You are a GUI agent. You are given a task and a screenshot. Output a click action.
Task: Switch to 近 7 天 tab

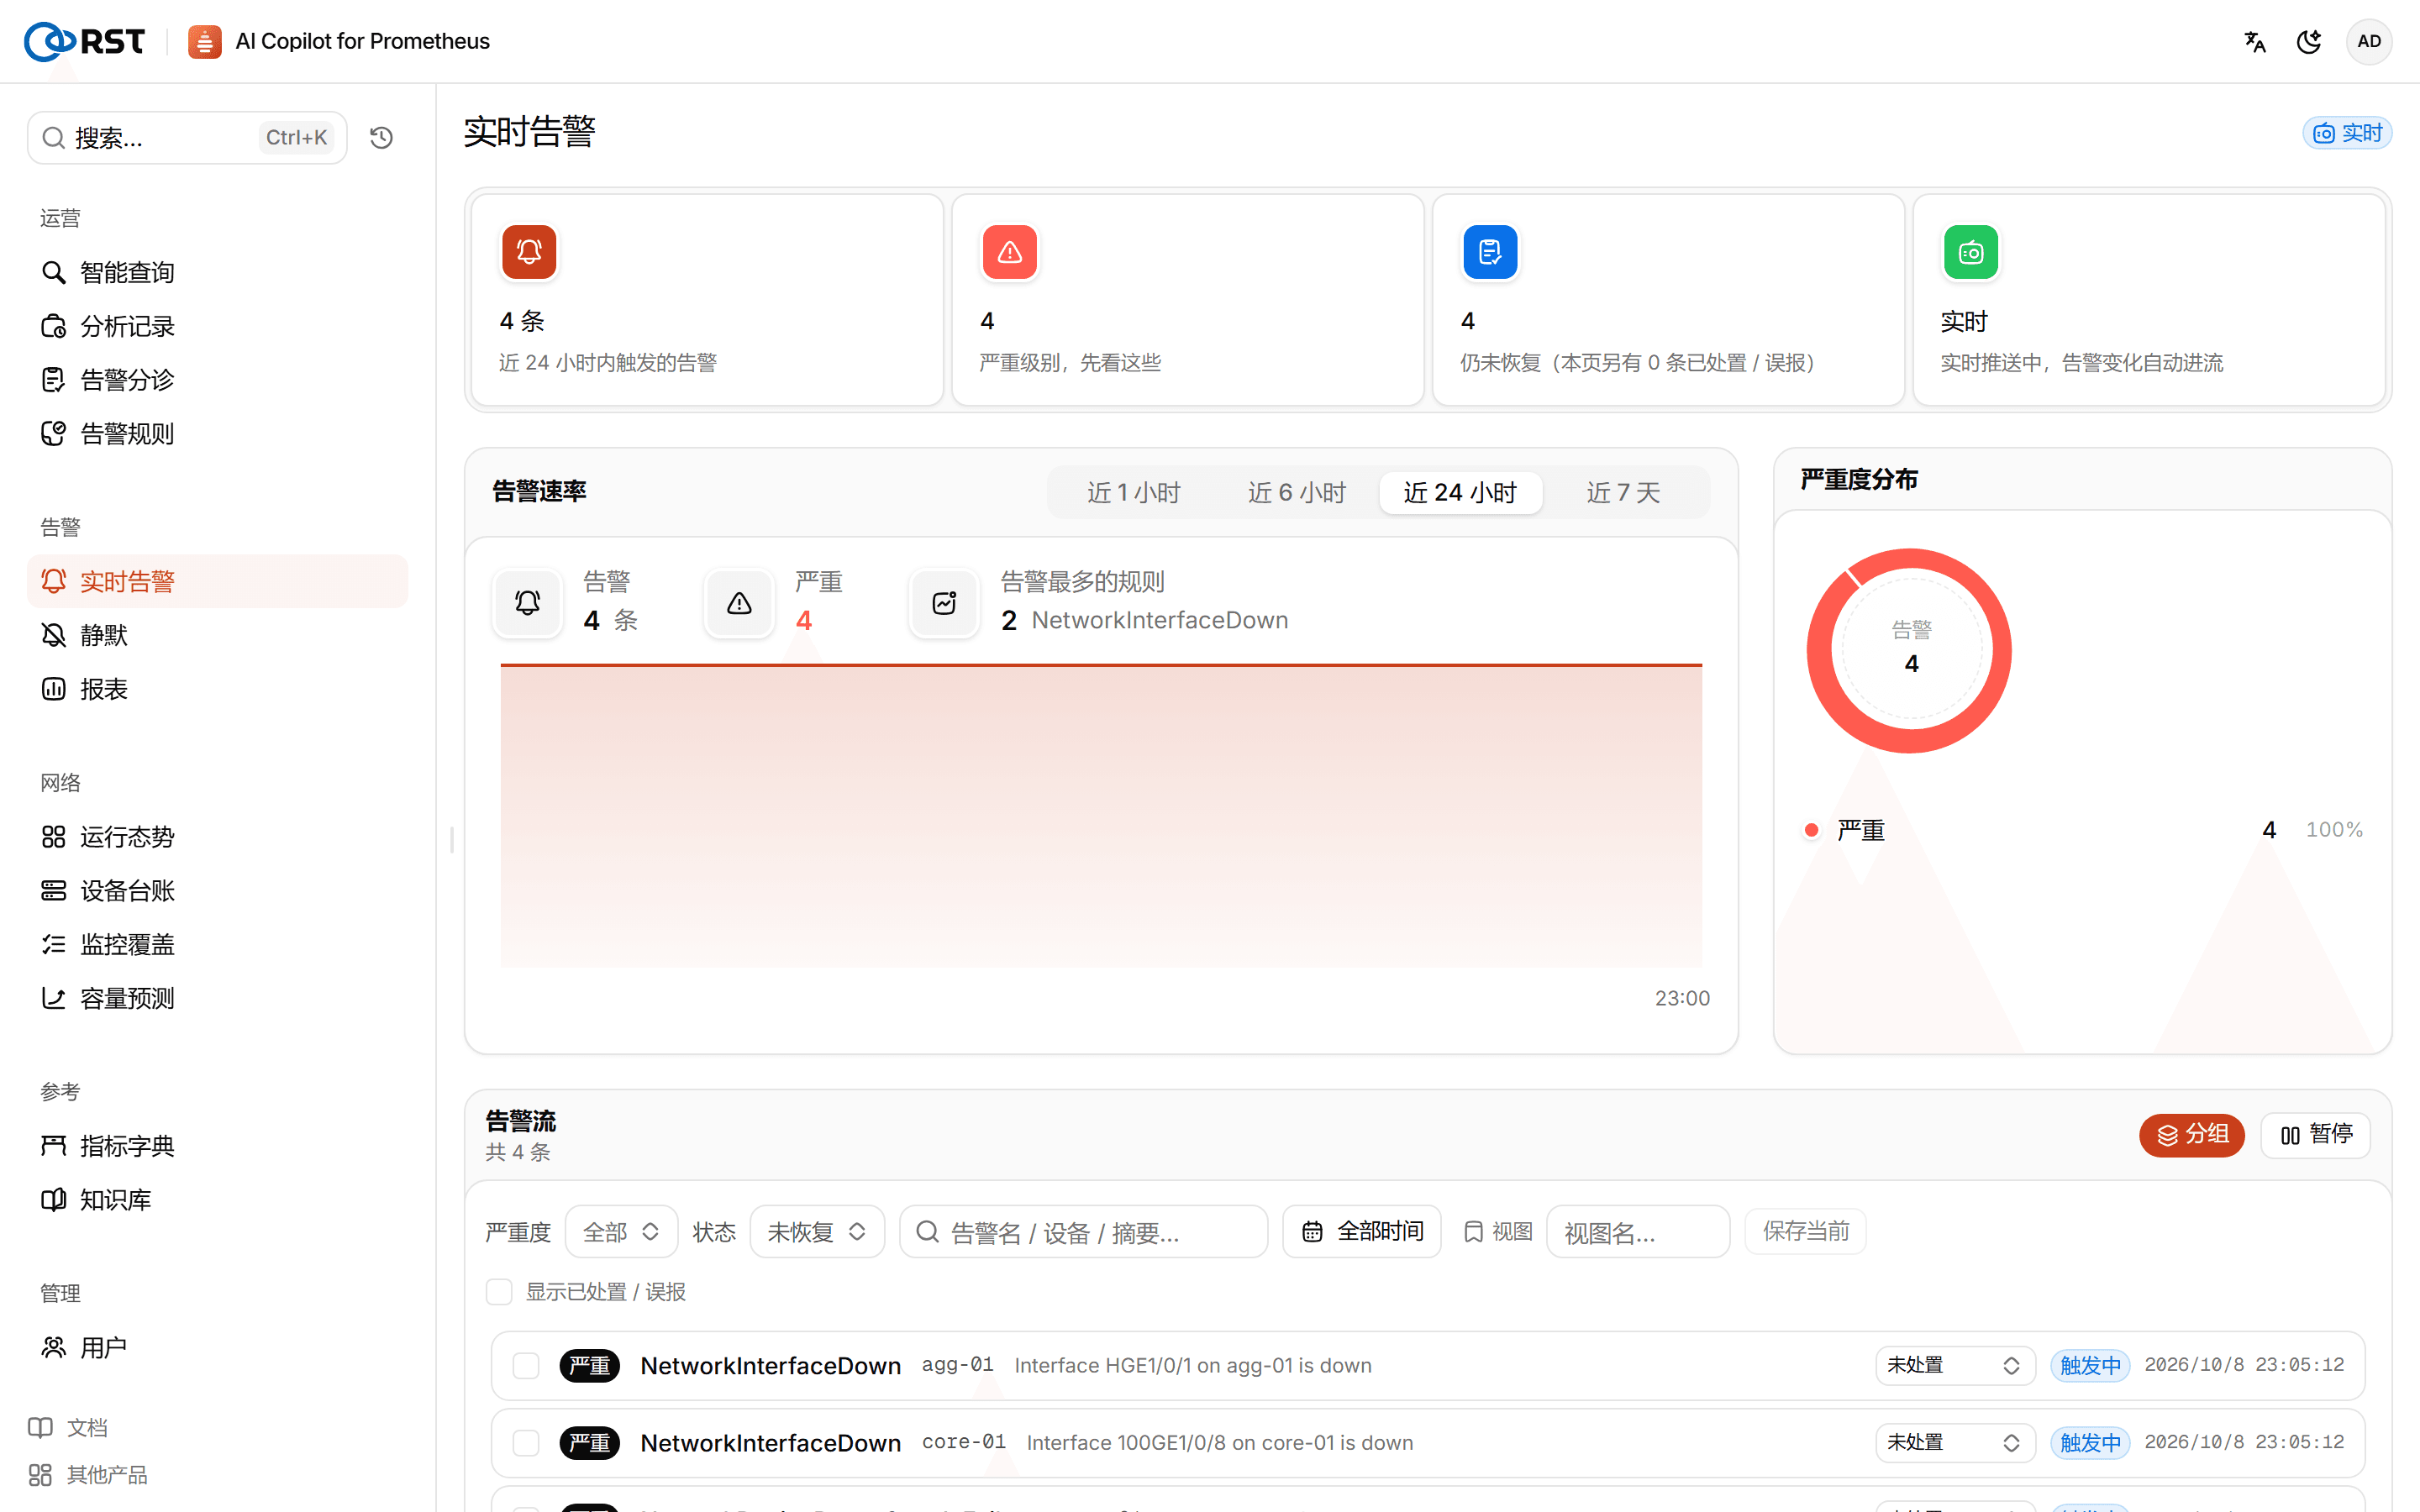pos(1624,493)
